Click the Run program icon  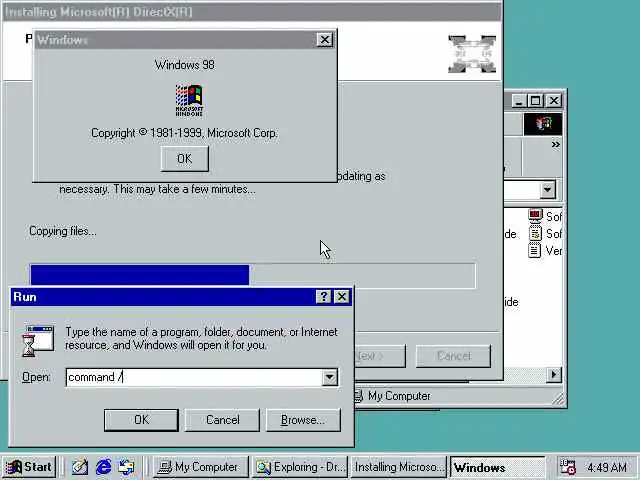pos(38,341)
